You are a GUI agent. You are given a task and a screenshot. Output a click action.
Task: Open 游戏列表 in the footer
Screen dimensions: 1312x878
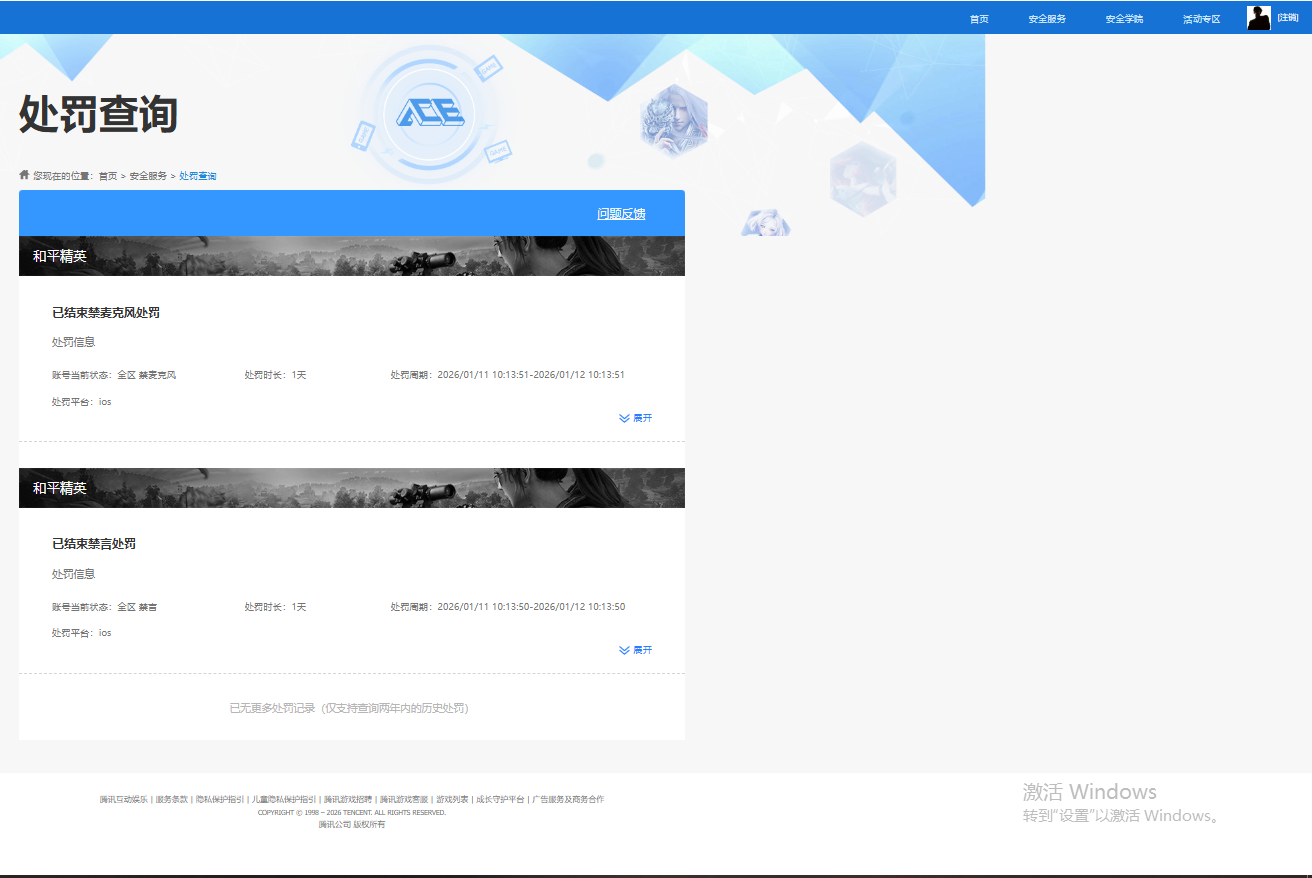[452, 800]
